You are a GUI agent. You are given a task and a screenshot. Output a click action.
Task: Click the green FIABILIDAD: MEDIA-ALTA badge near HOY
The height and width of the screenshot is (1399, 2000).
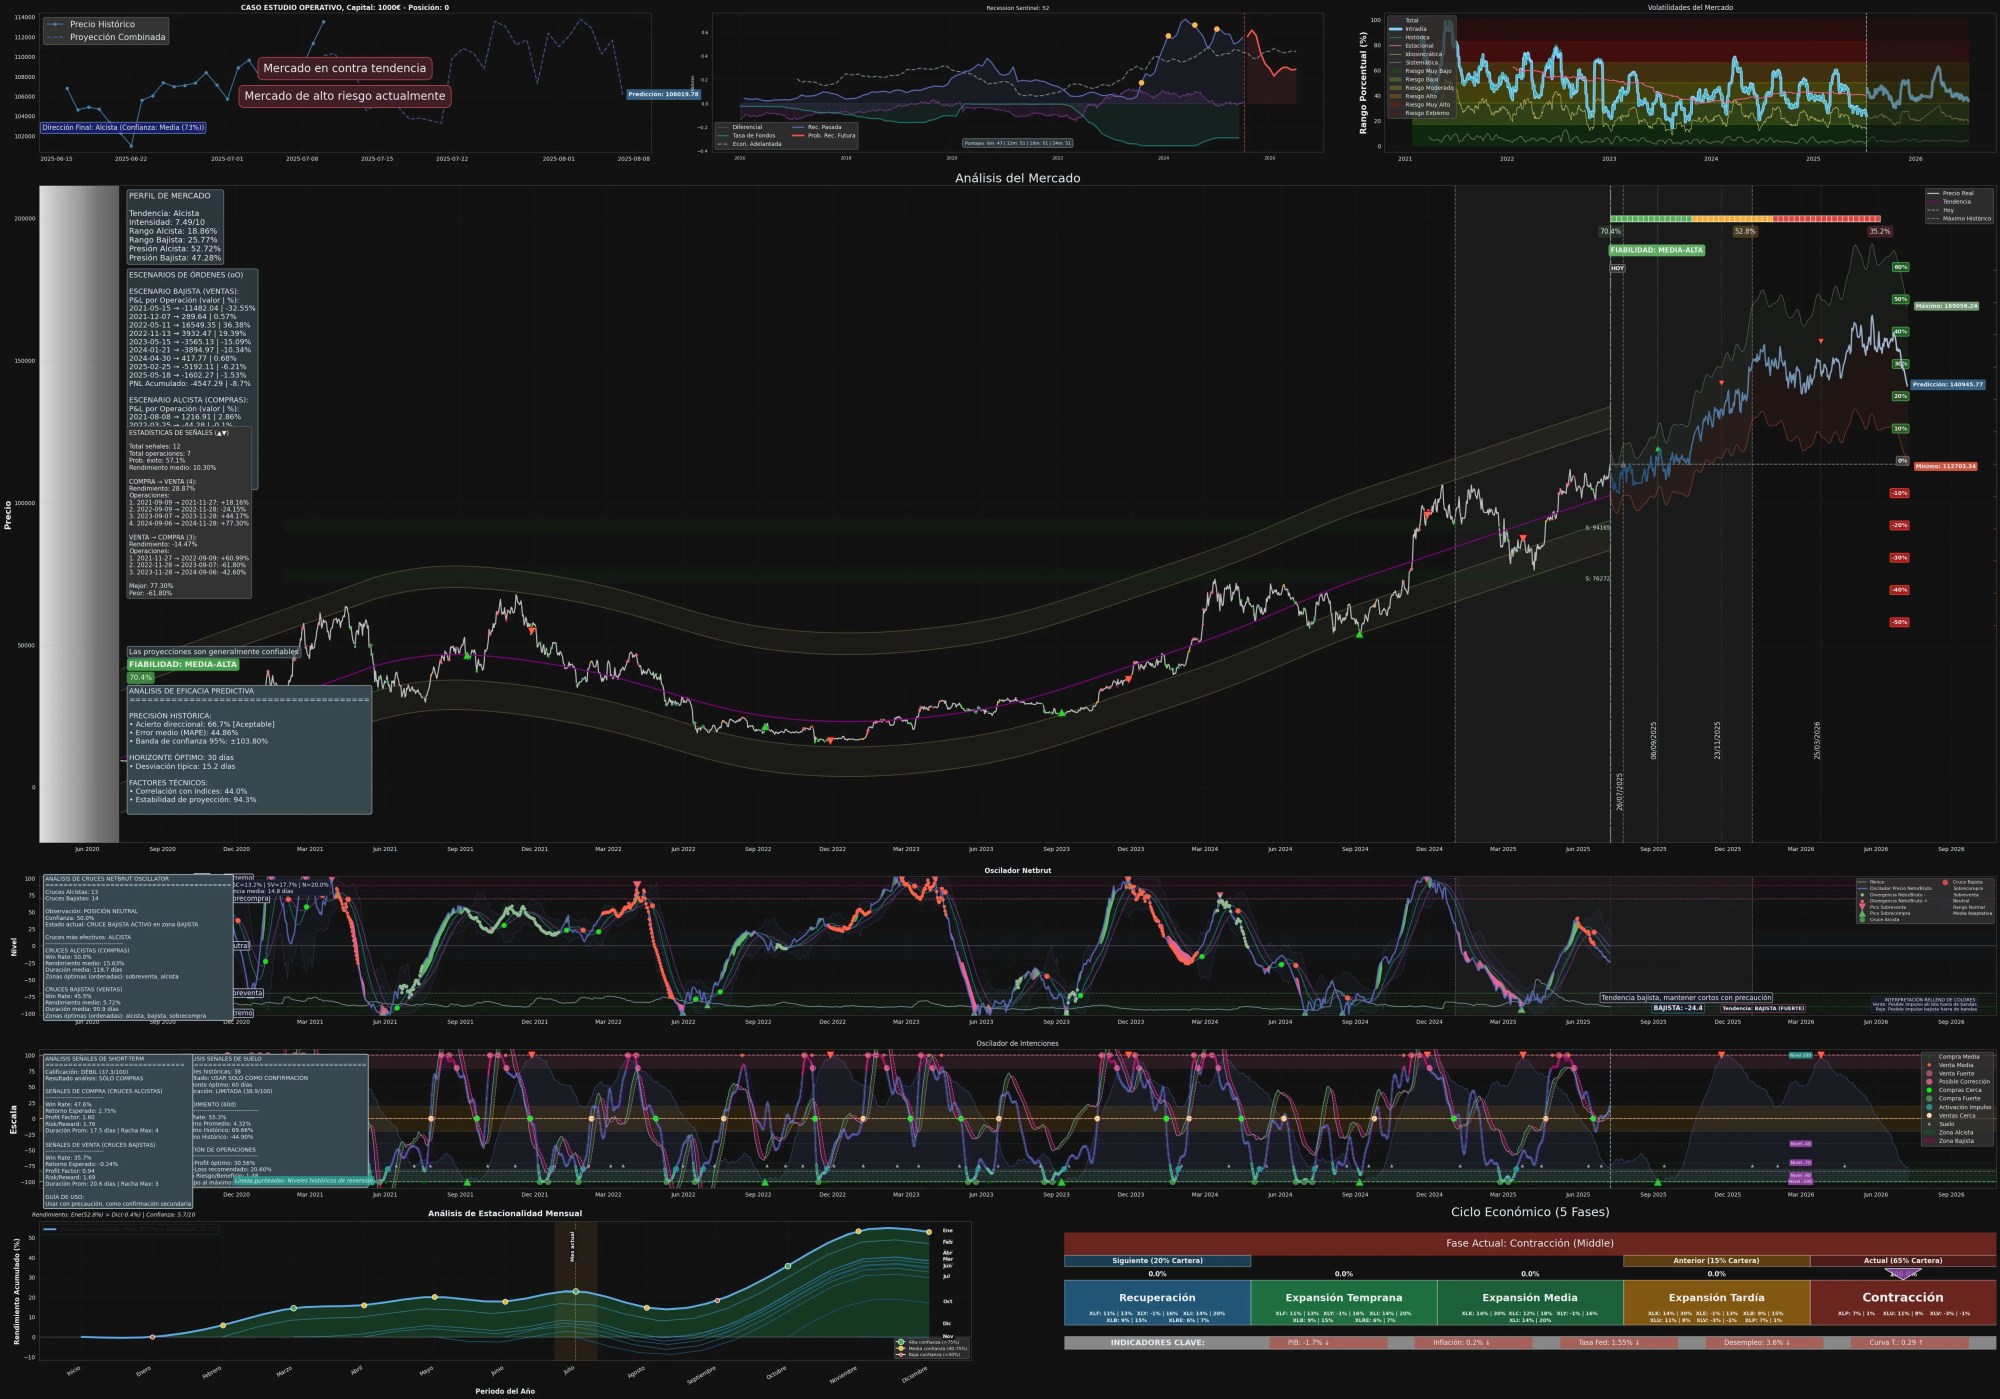pyautogui.click(x=1656, y=250)
